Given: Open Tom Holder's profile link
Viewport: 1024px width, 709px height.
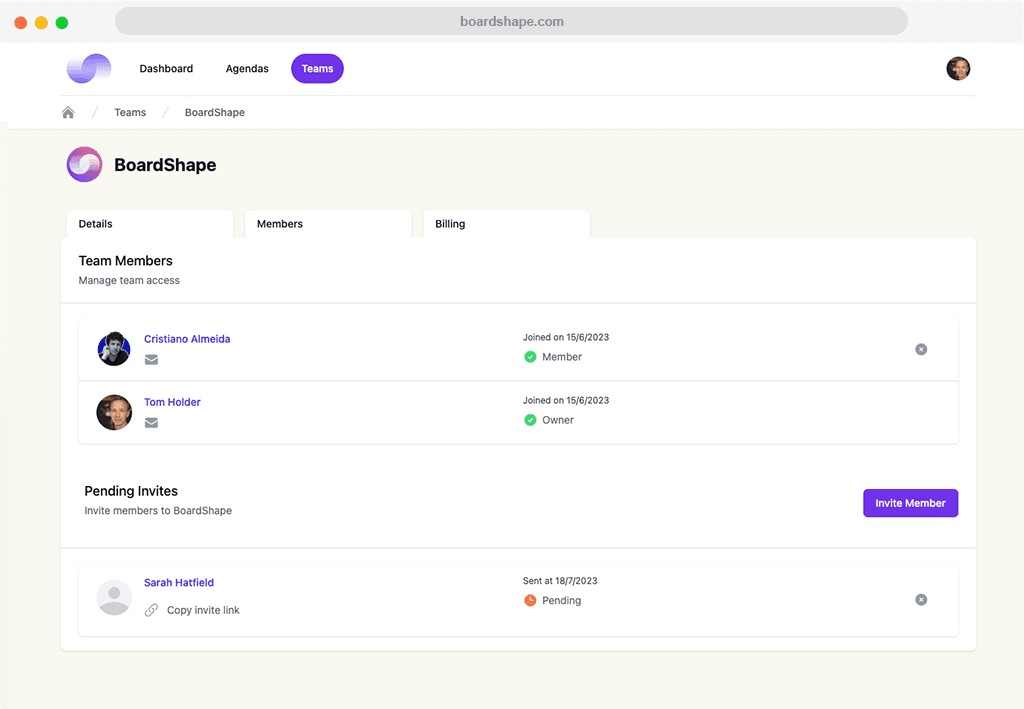Looking at the screenshot, I should click(172, 402).
